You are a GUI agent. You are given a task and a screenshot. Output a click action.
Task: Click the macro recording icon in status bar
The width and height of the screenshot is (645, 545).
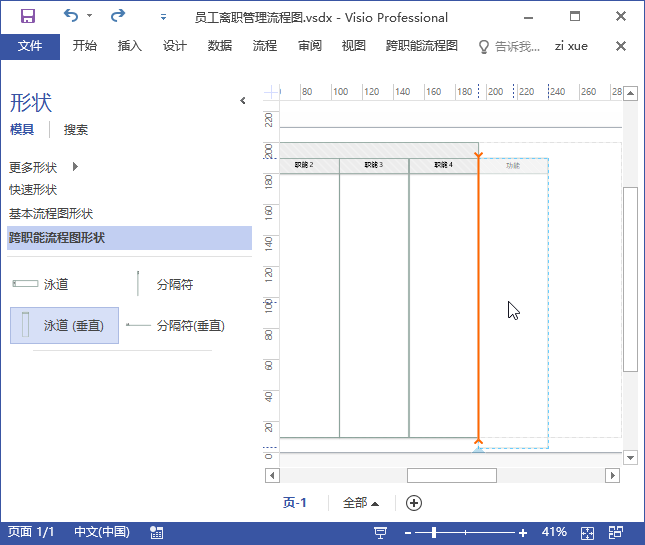[156, 533]
